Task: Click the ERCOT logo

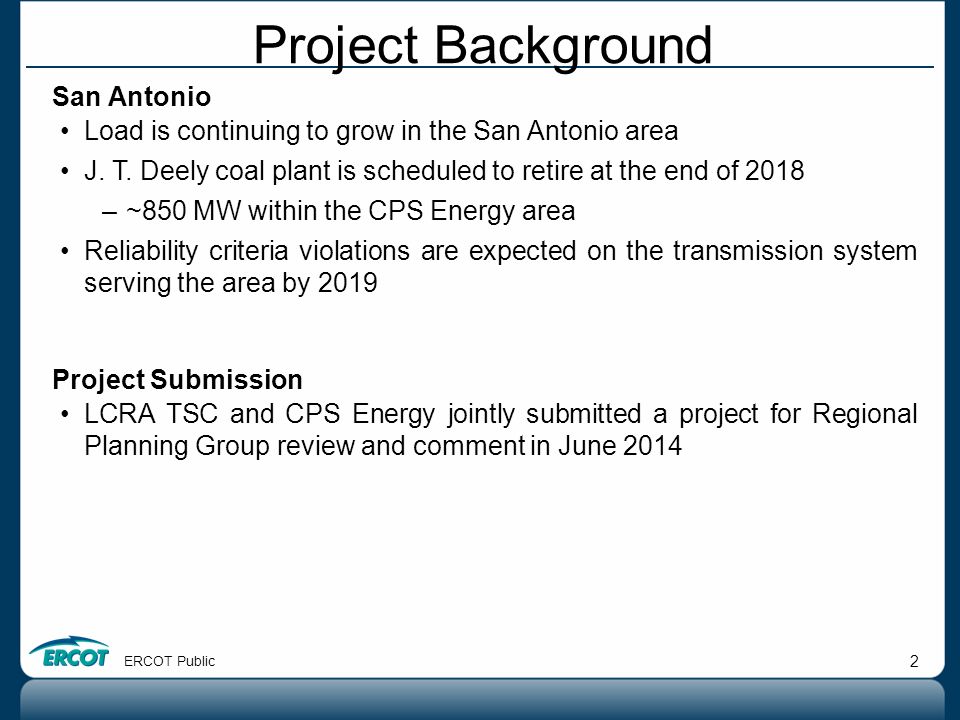Action: click(69, 651)
